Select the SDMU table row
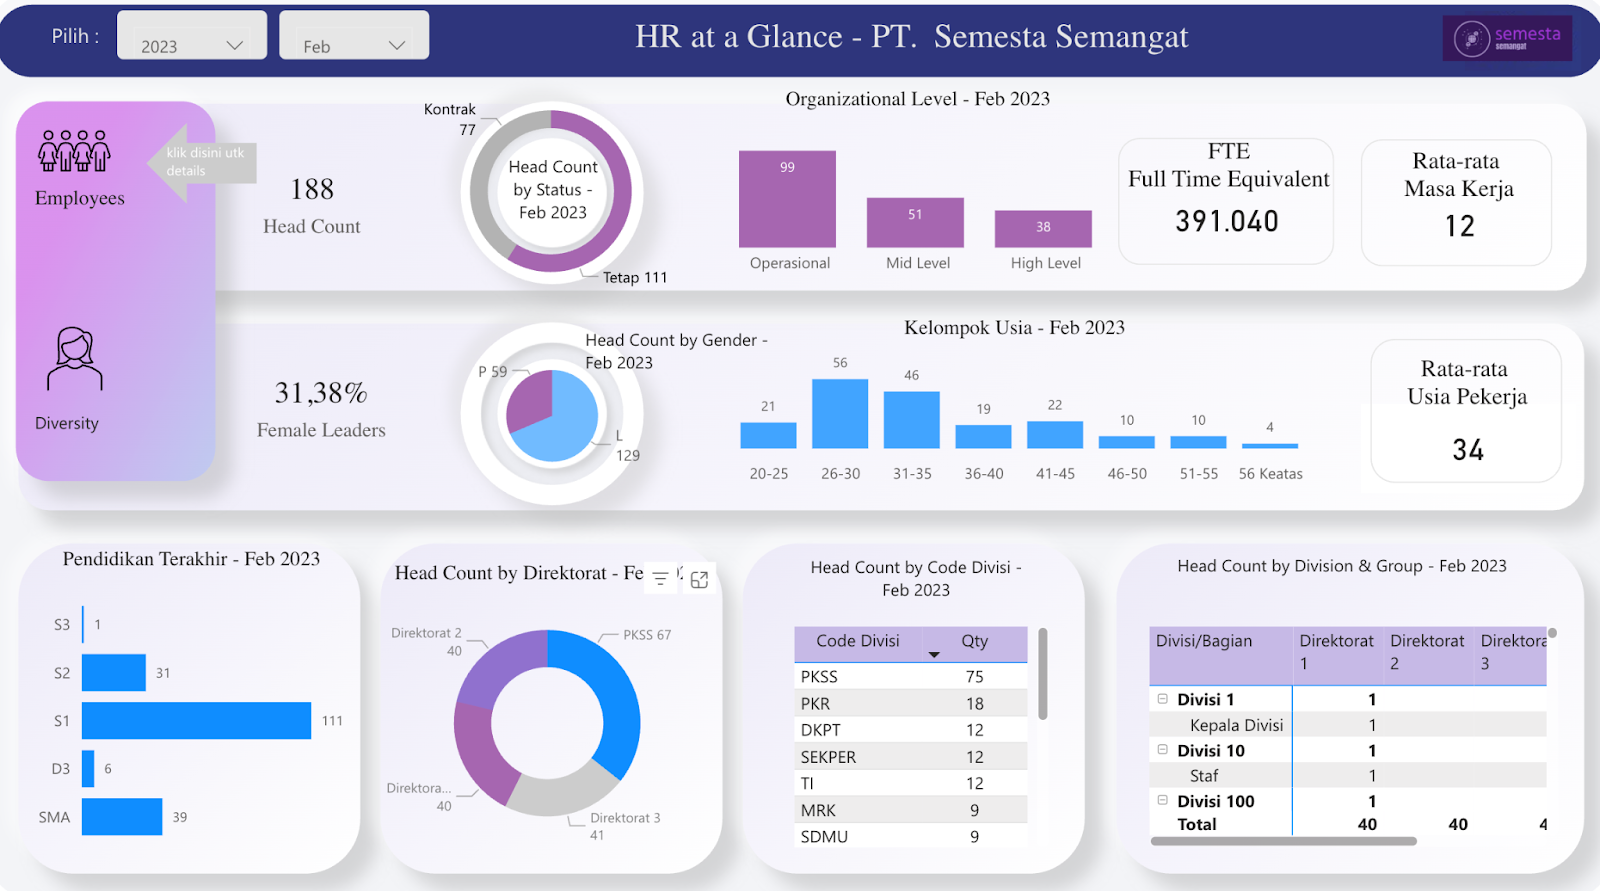 tap(911, 836)
